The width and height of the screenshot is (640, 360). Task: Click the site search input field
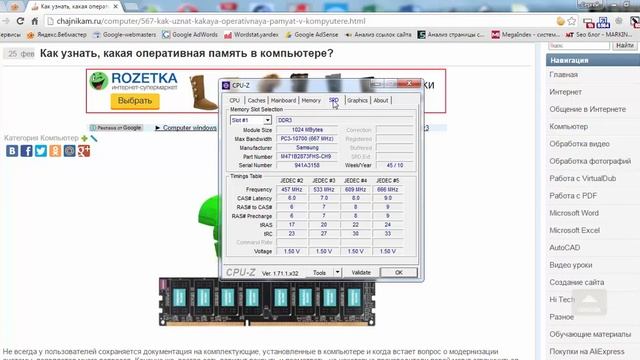click(578, 46)
